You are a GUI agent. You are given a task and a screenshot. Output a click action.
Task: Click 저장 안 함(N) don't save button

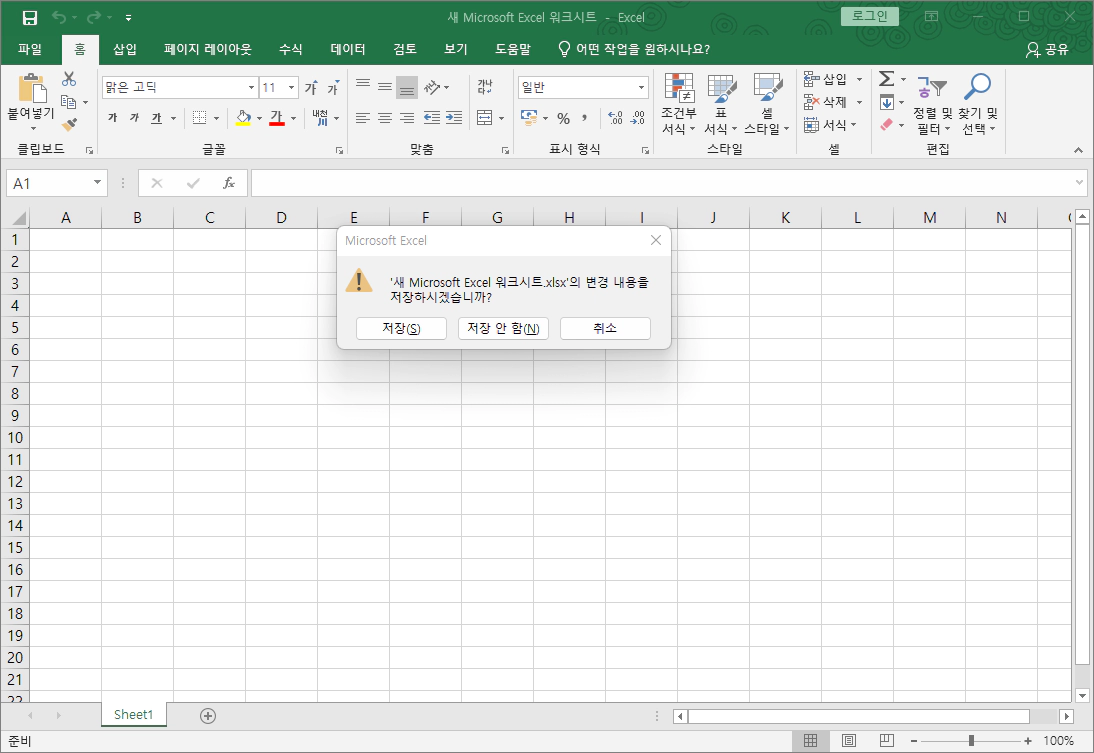(x=503, y=329)
